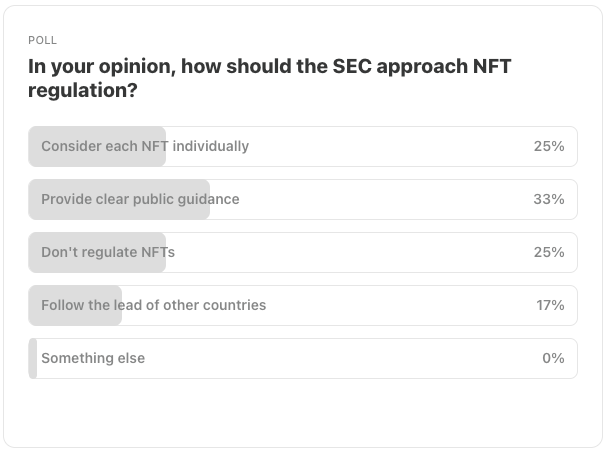The height and width of the screenshot is (452, 606).
Task: Click the 33% result for public guidance
Action: [x=549, y=199]
